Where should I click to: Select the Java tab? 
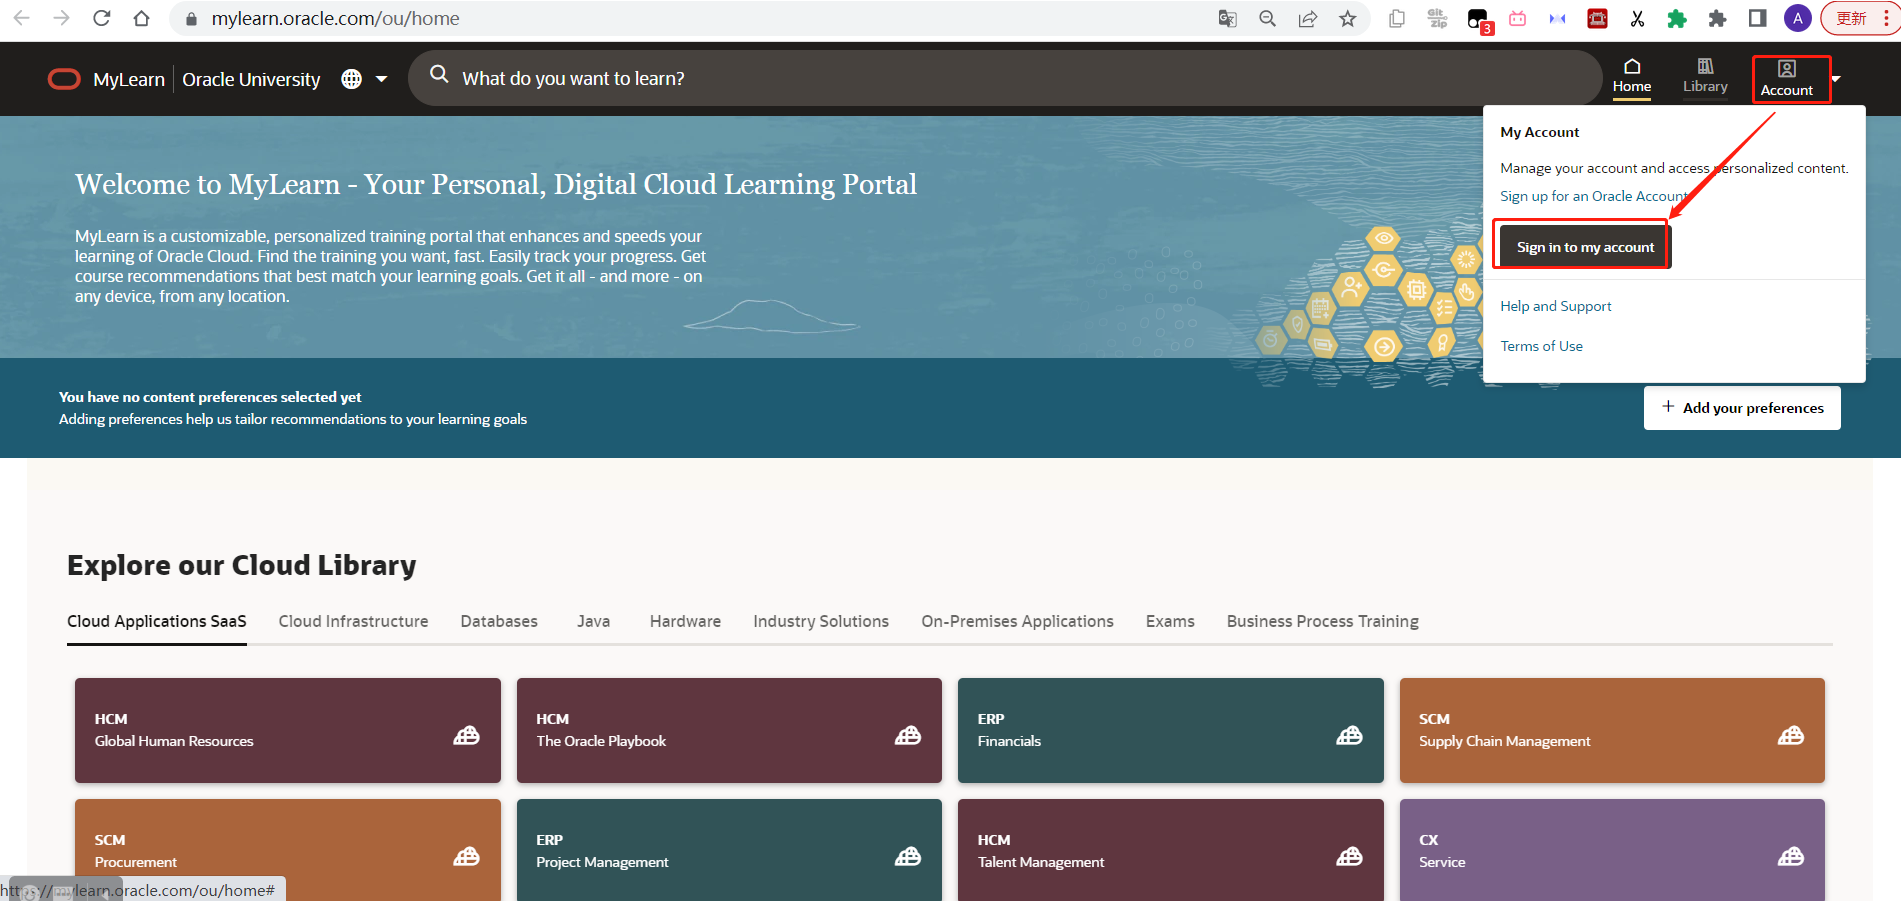tap(594, 621)
